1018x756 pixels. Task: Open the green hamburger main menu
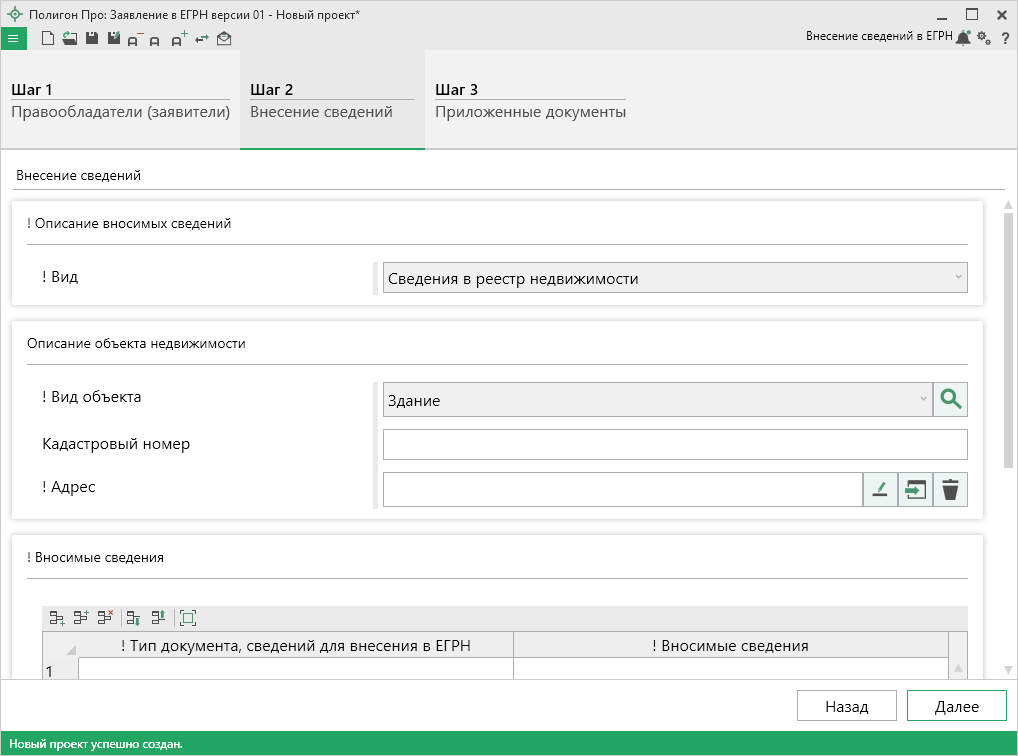tap(13, 39)
